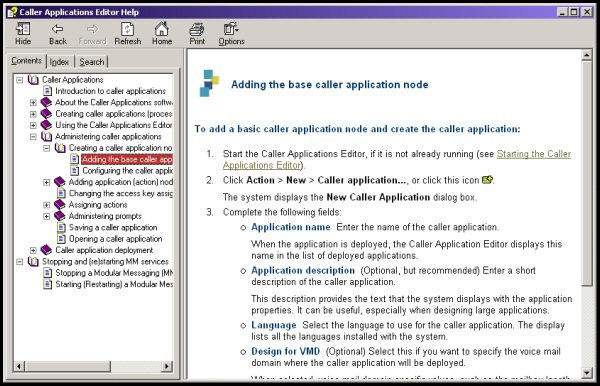The height and width of the screenshot is (386, 600).
Task: Collapse Stopping and (re)starting MM services
Action: pyautogui.click(x=20, y=262)
